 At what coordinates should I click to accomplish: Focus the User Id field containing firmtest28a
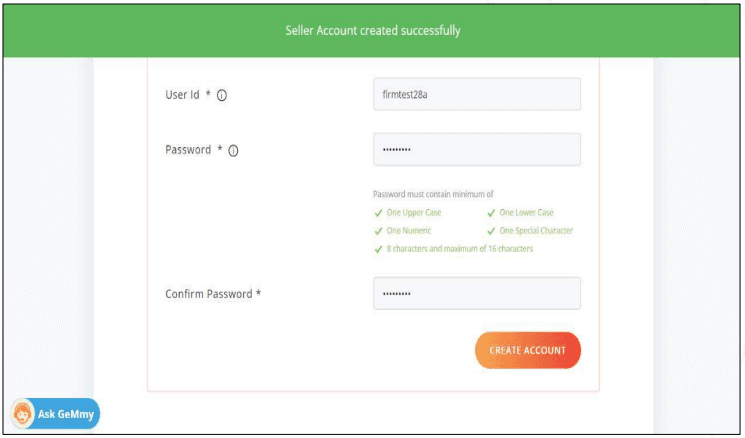click(x=476, y=94)
